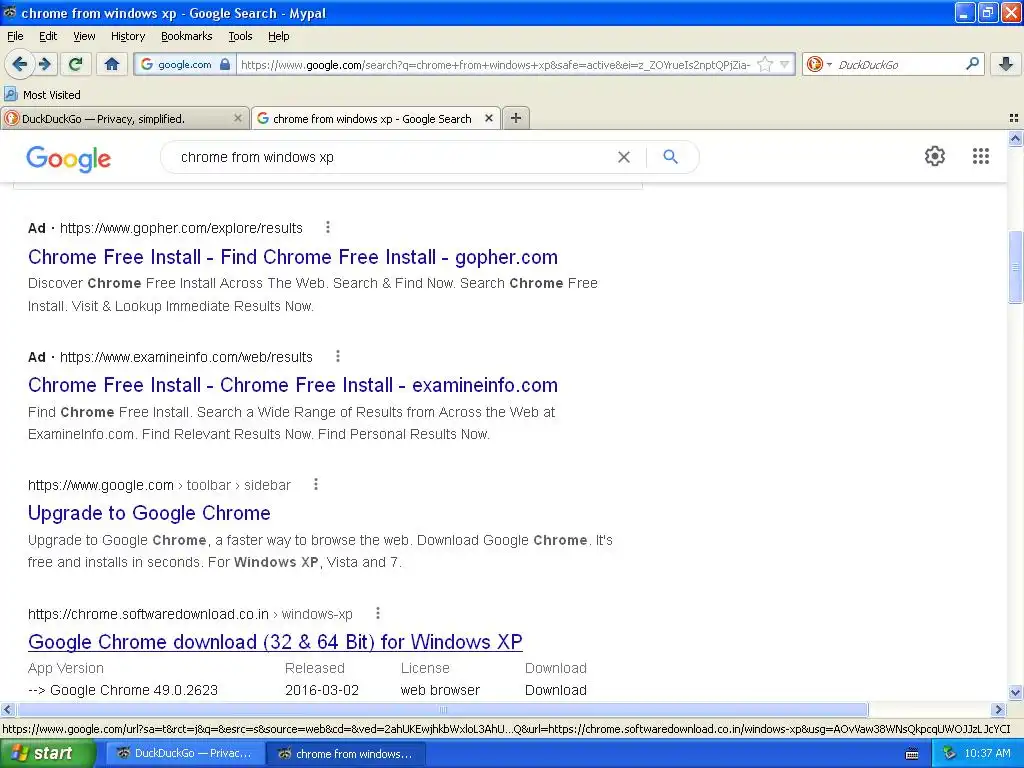Image resolution: width=1024 pixels, height=768 pixels.
Task: Switch to chrome from windows taskbar window
Action: 345,753
